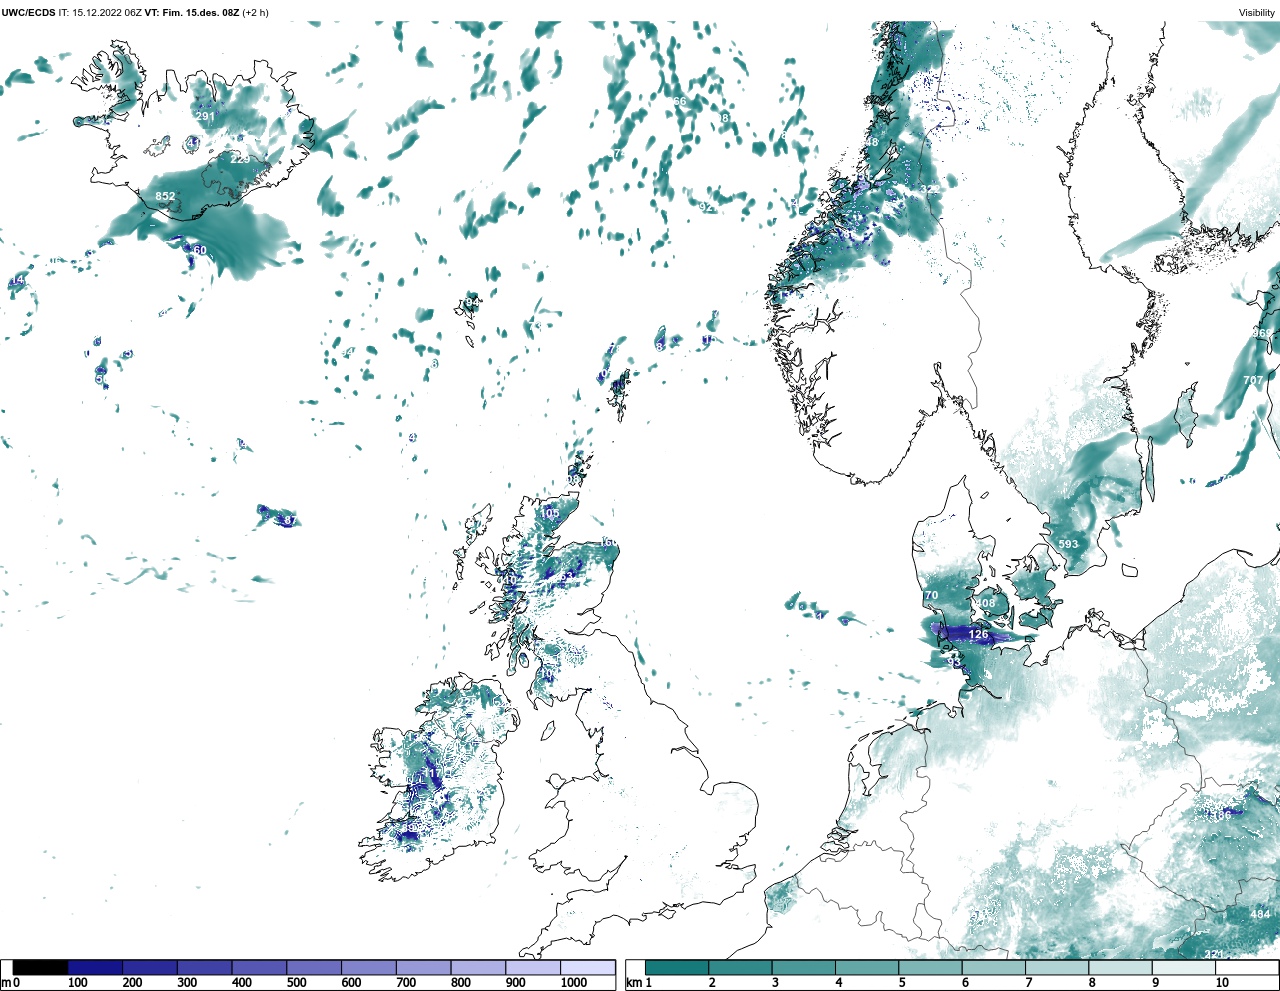Pick the palest 9–10 km legend swatch
Image resolution: width=1280 pixels, height=991 pixels.
pos(1183,968)
